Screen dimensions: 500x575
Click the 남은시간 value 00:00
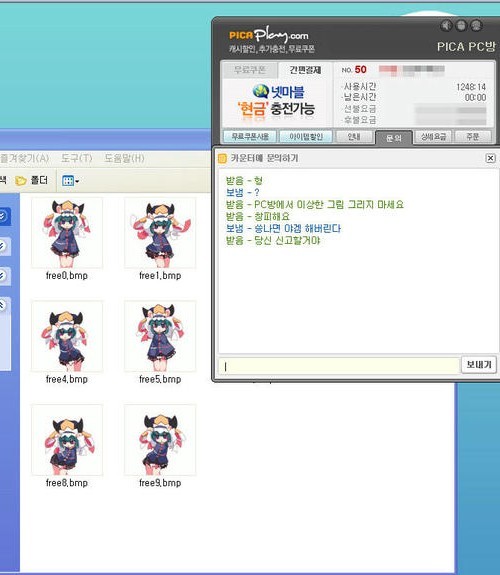pos(475,98)
